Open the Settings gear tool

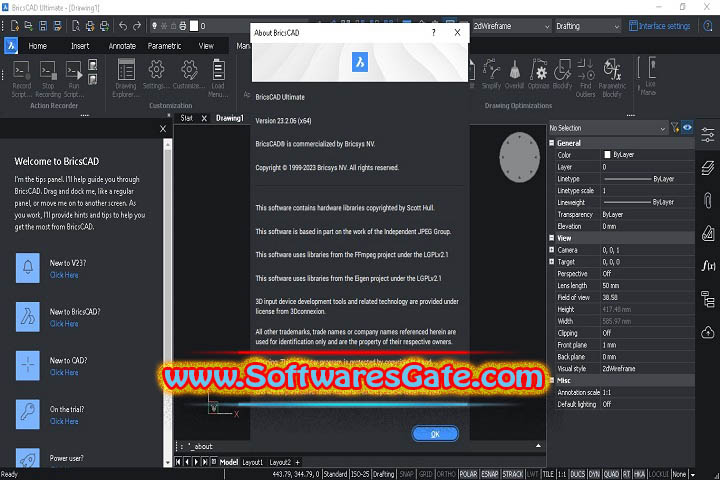click(x=156, y=74)
